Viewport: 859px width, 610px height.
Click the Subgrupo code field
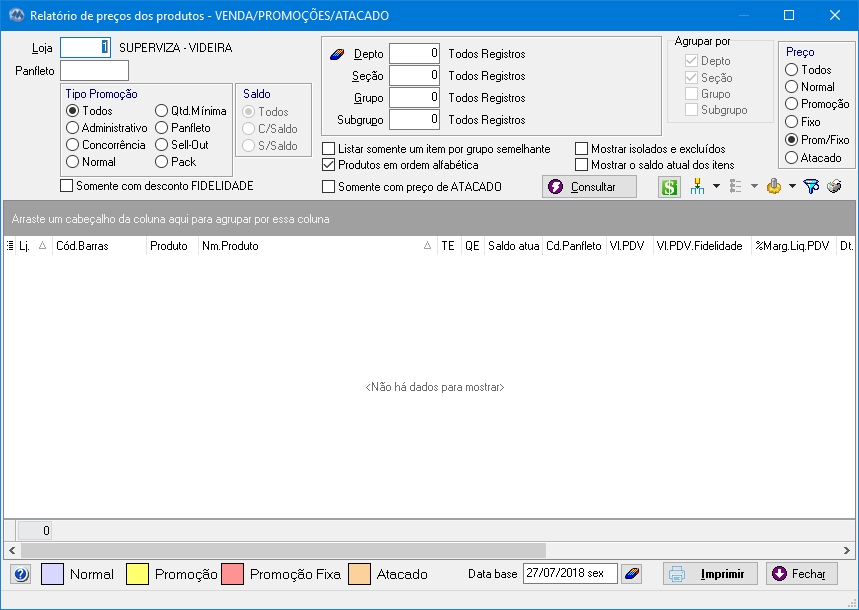(414, 119)
